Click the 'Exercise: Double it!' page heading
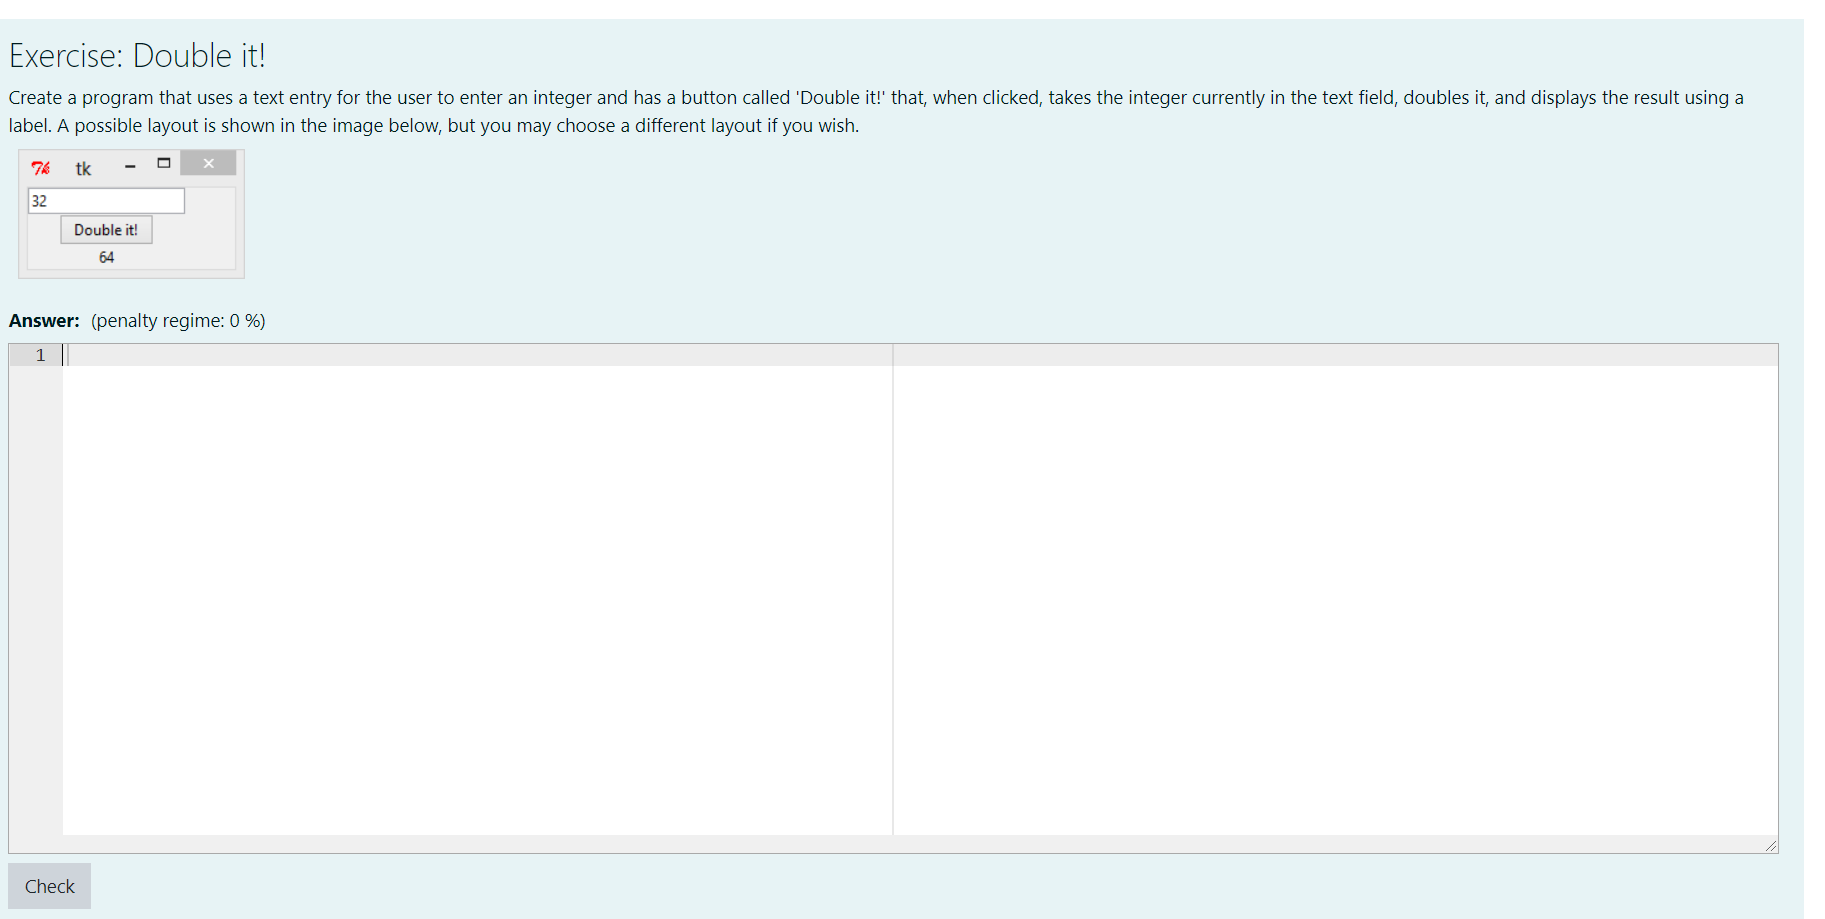The image size is (1825, 919). [x=137, y=56]
